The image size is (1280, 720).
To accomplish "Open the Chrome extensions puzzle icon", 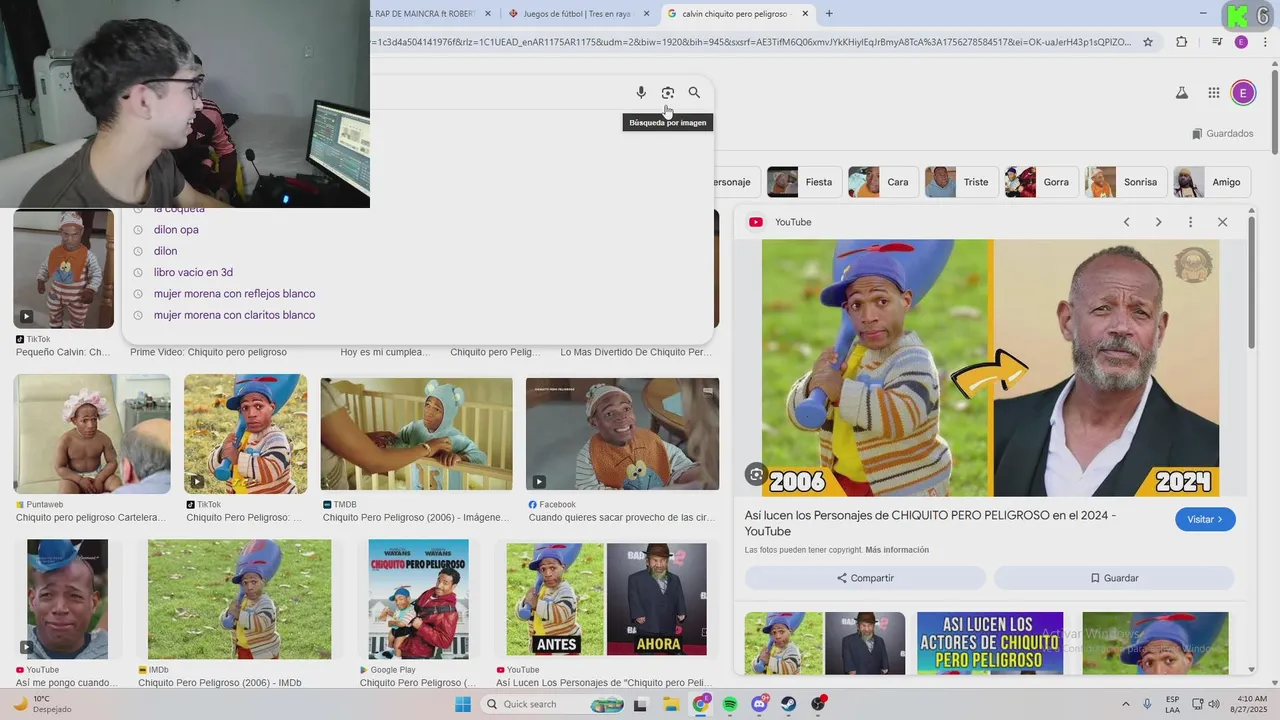I will [x=1182, y=42].
